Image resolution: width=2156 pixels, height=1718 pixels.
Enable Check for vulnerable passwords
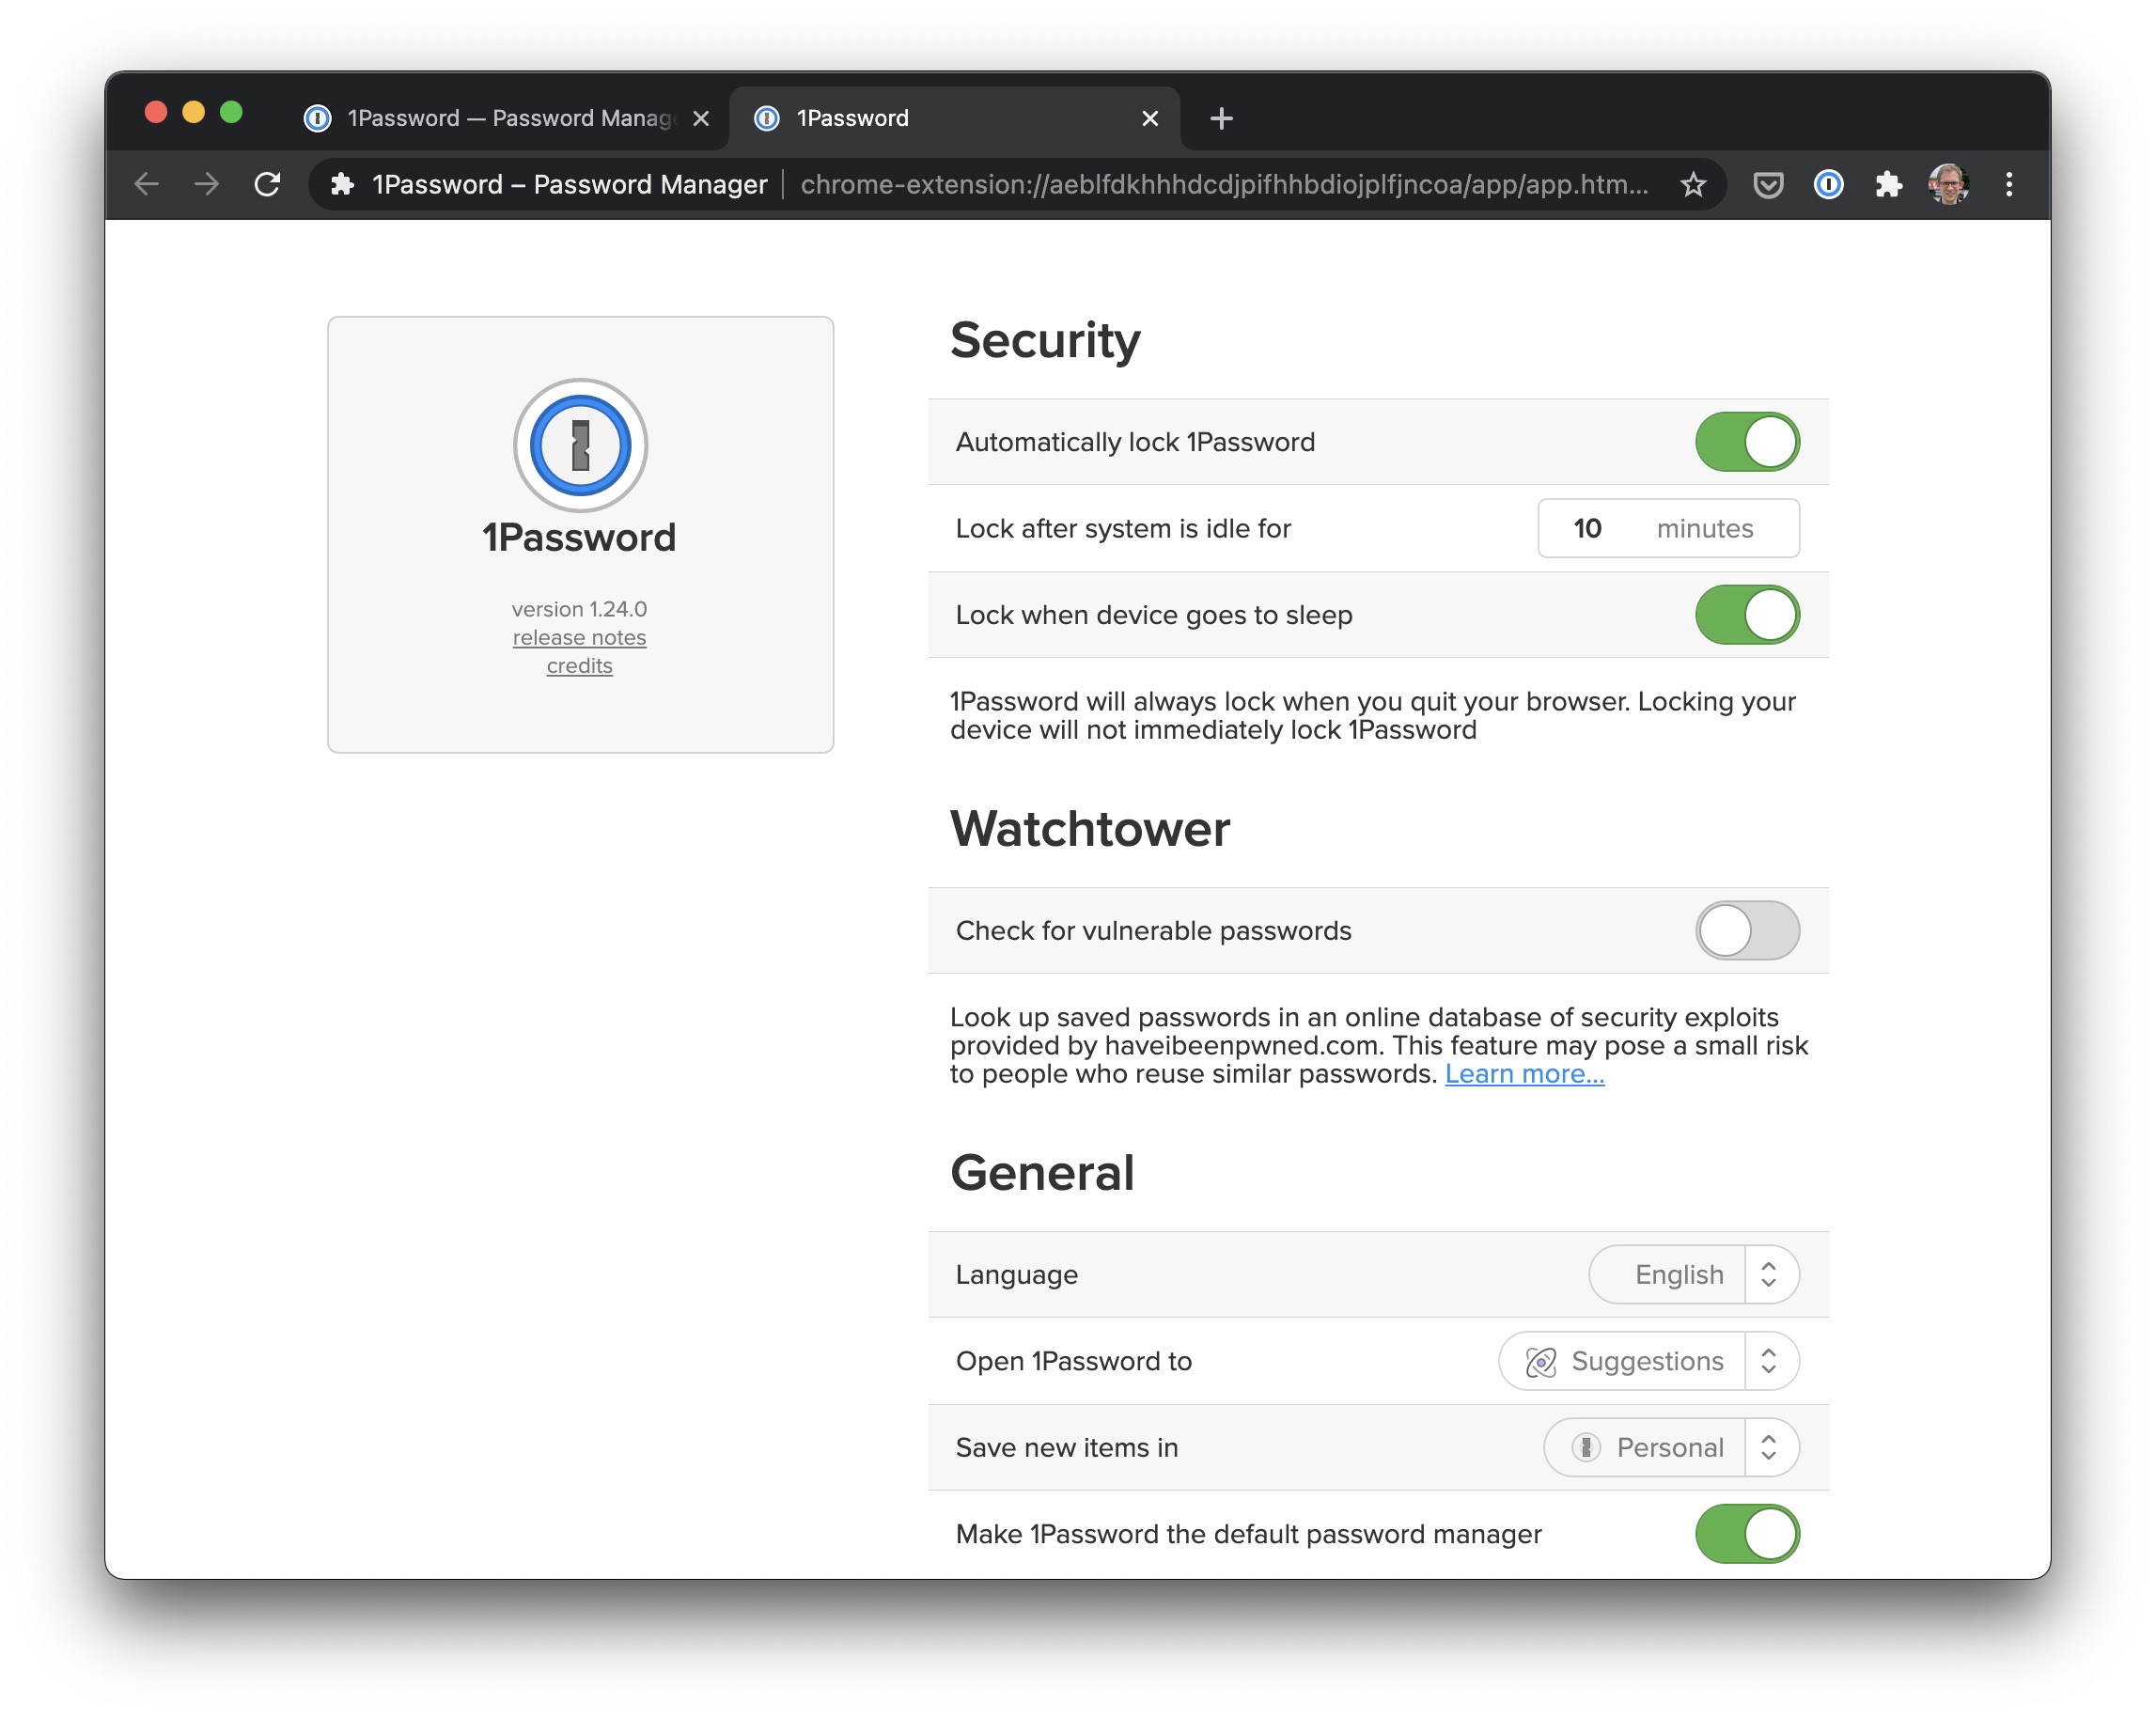[x=1747, y=930]
